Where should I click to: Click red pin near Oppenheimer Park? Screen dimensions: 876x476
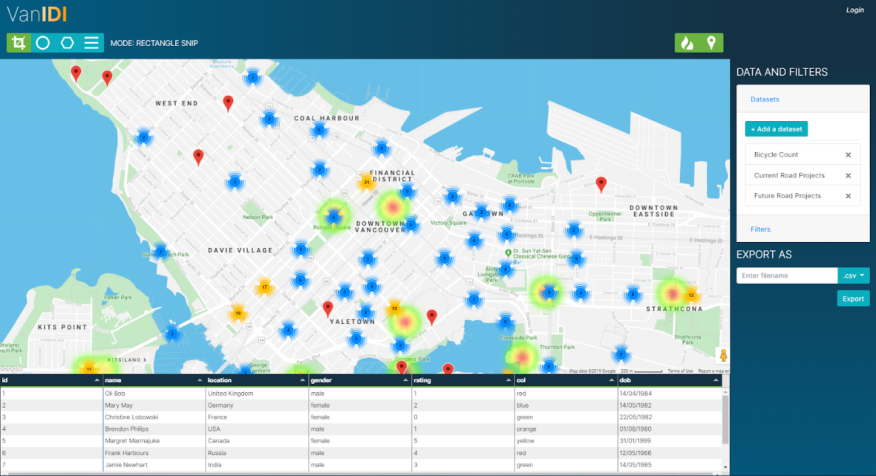(x=601, y=184)
